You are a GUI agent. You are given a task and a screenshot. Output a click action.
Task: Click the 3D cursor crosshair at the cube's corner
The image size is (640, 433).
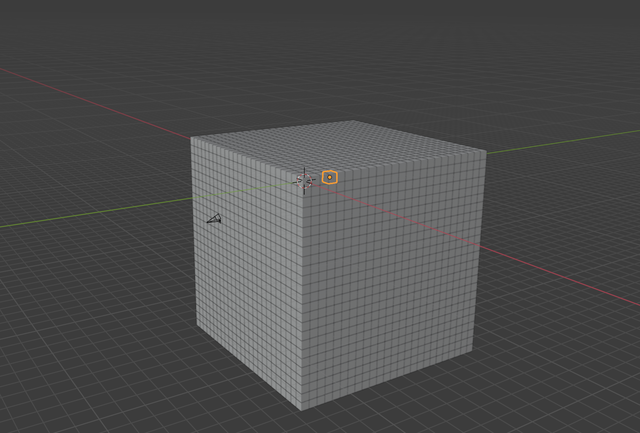[304, 181]
